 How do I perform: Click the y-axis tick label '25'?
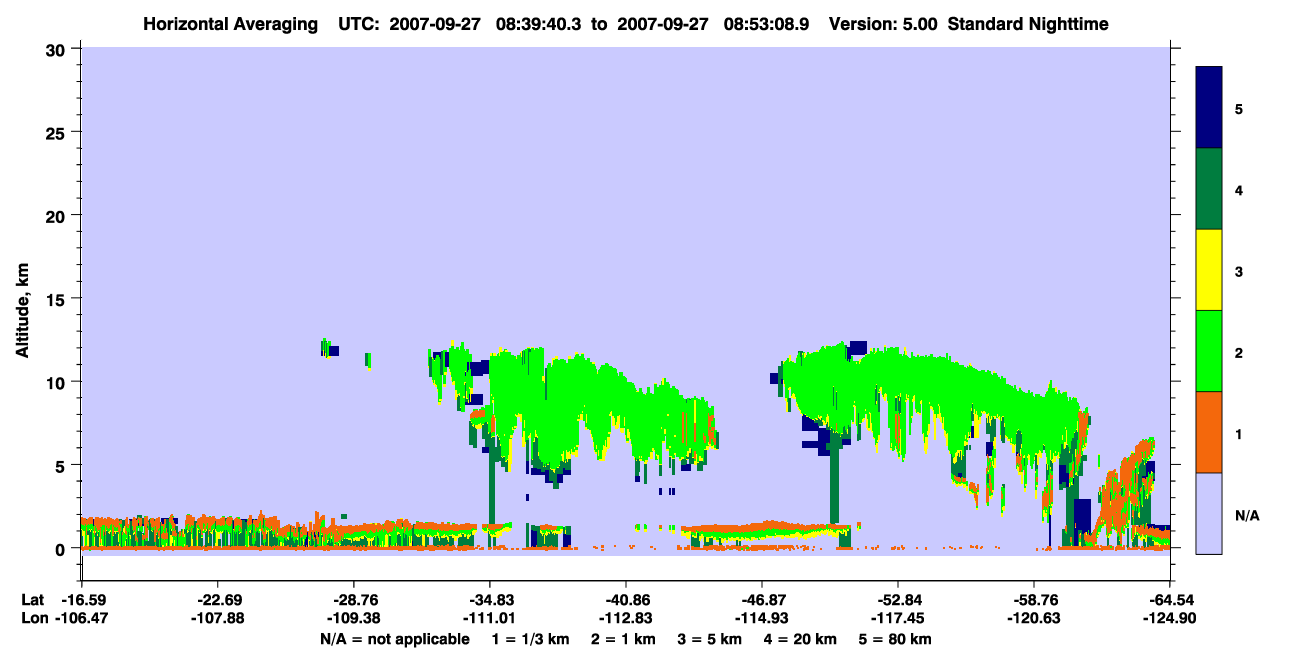tap(58, 132)
